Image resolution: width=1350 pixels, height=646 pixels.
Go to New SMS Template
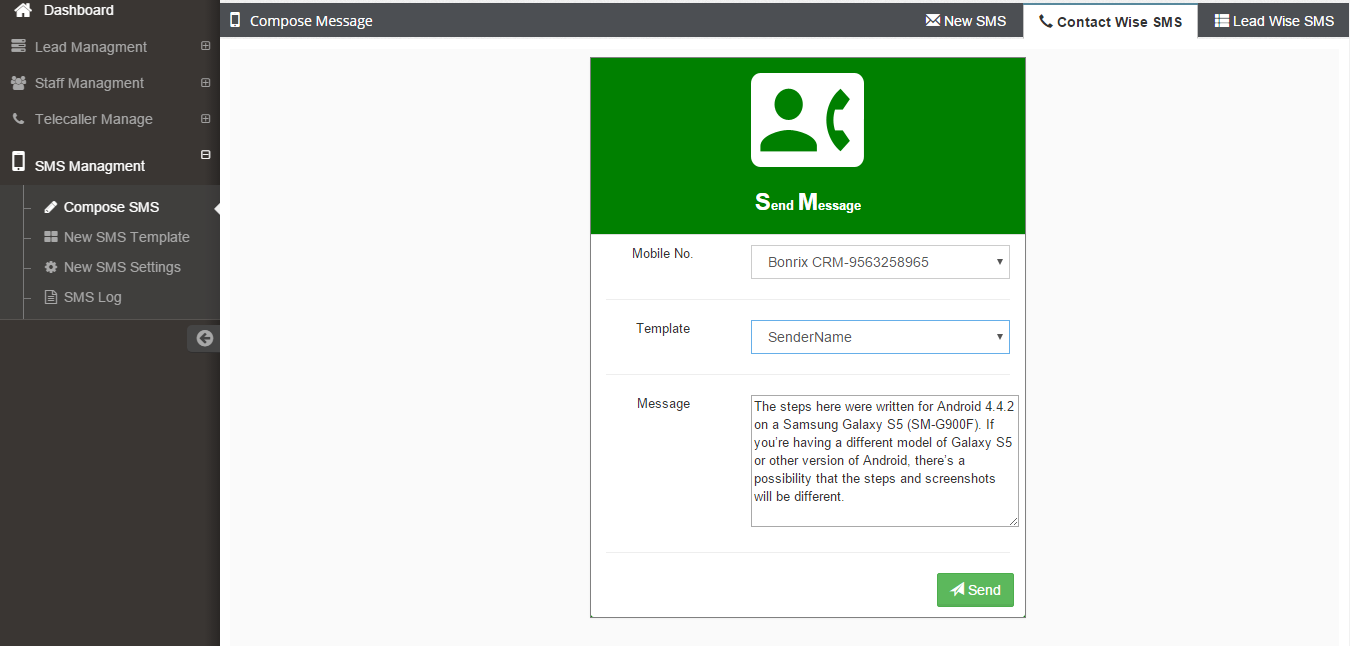point(126,237)
